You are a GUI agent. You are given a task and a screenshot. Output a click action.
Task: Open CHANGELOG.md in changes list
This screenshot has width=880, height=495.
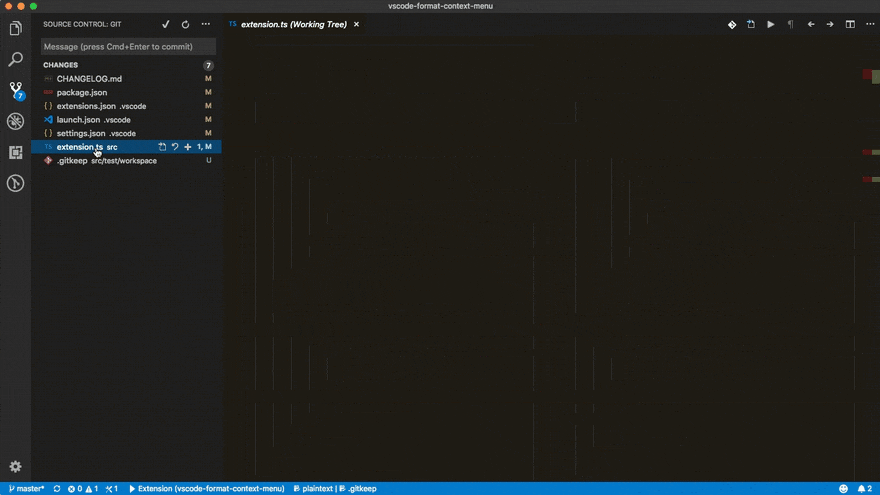pos(126,79)
